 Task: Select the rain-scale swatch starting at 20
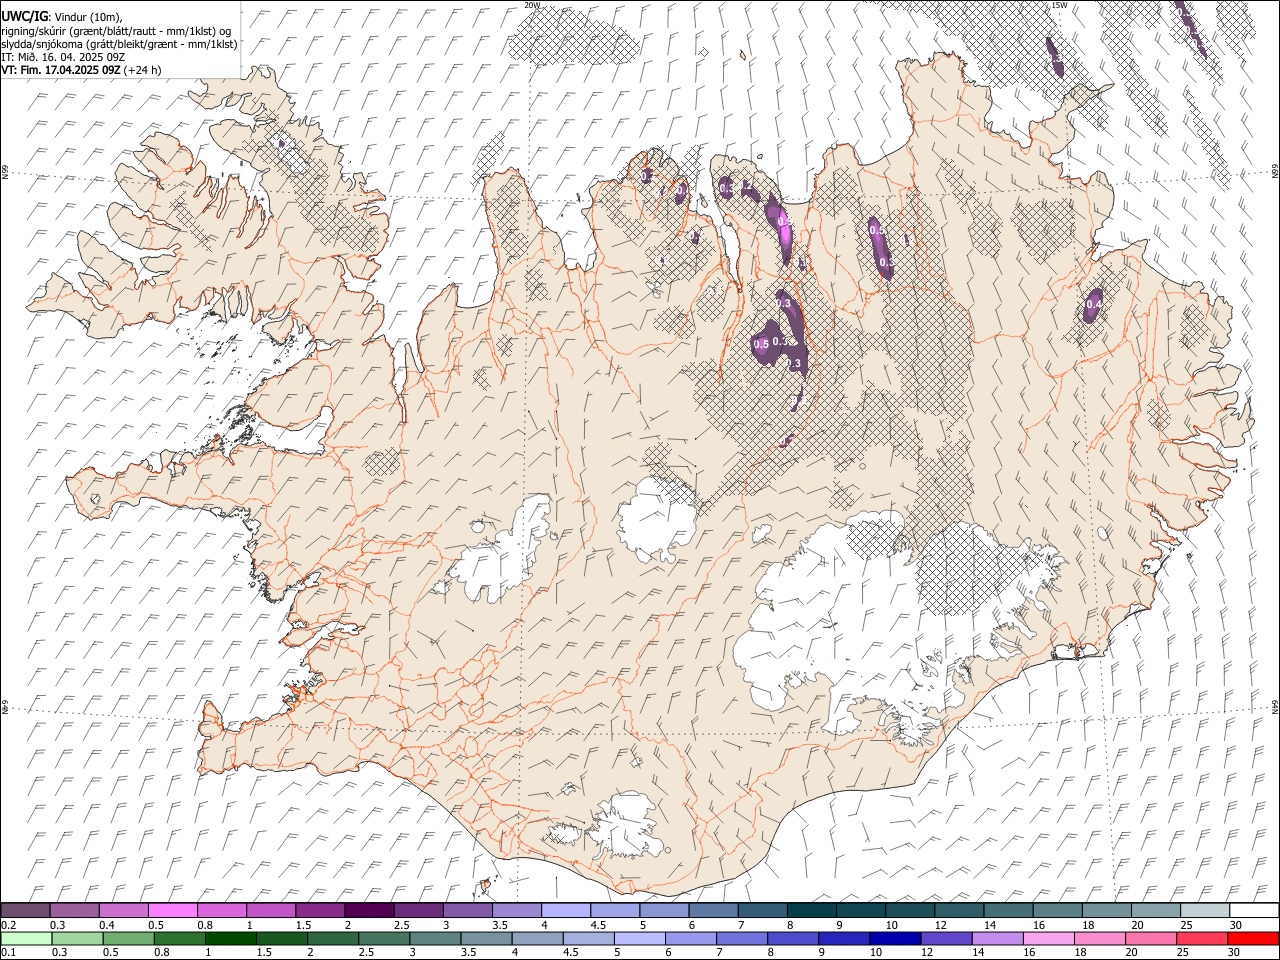pos(1150,938)
